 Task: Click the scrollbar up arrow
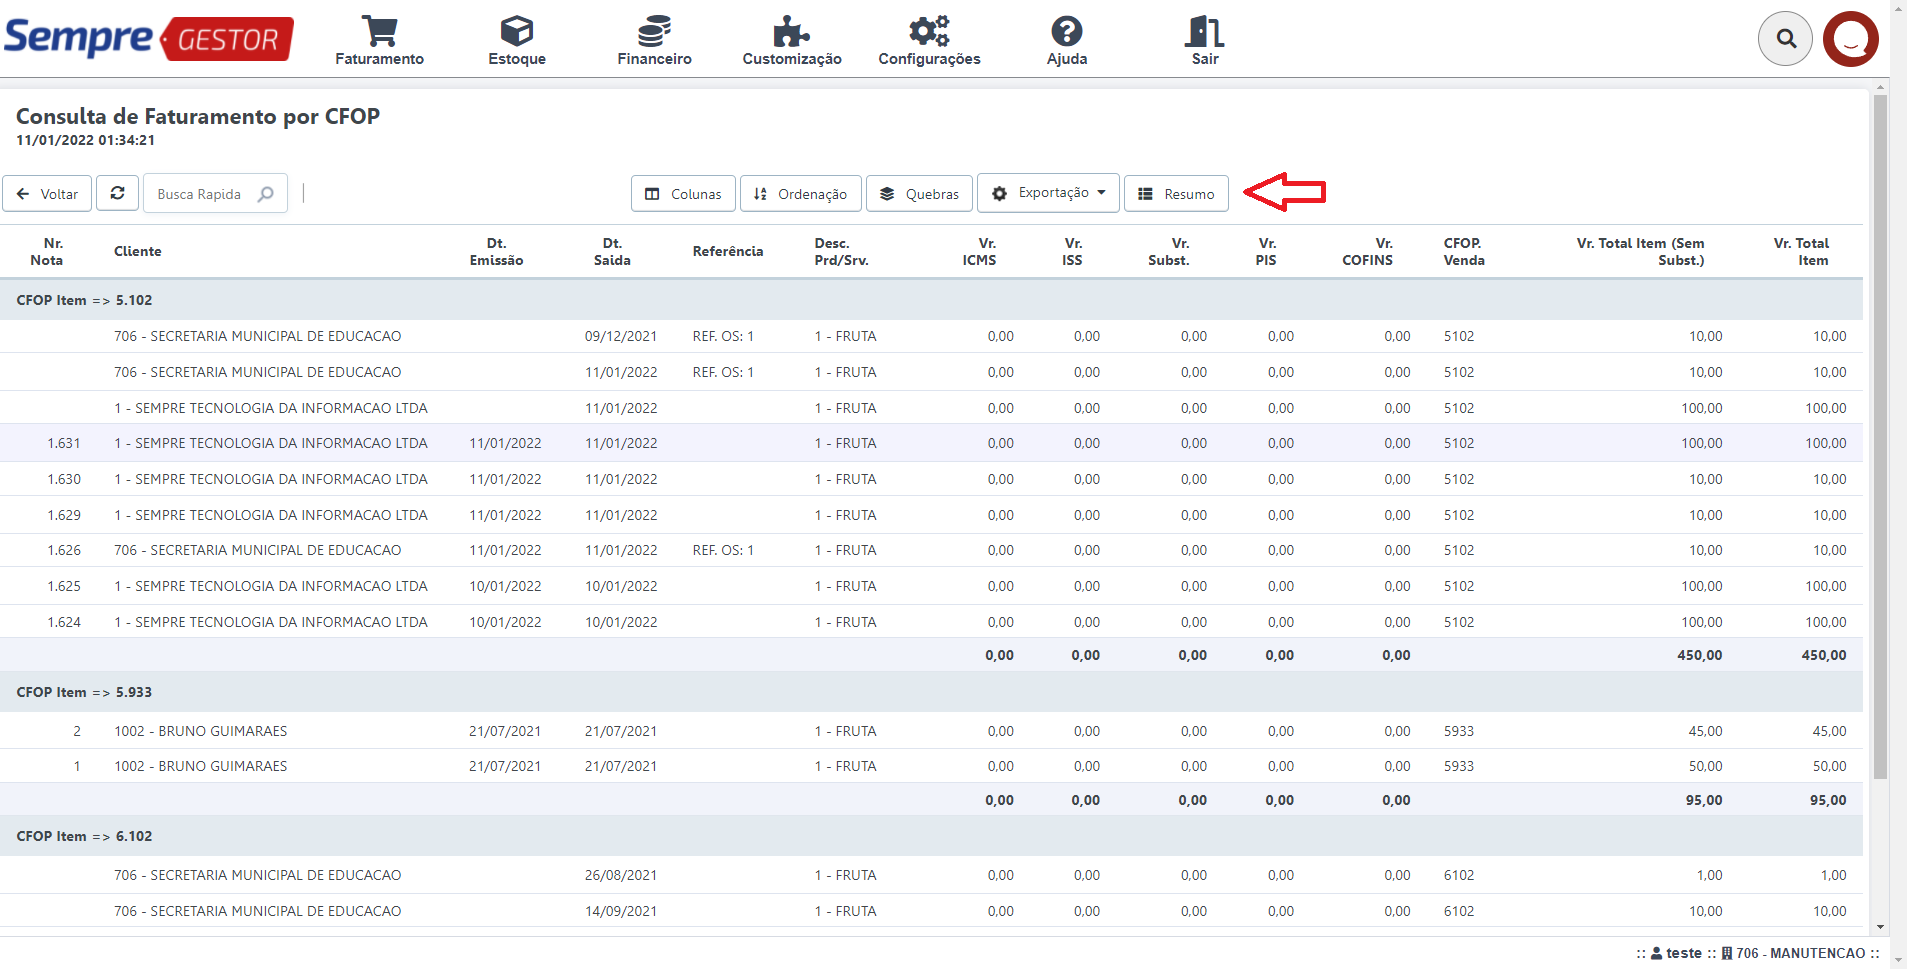tap(1880, 88)
